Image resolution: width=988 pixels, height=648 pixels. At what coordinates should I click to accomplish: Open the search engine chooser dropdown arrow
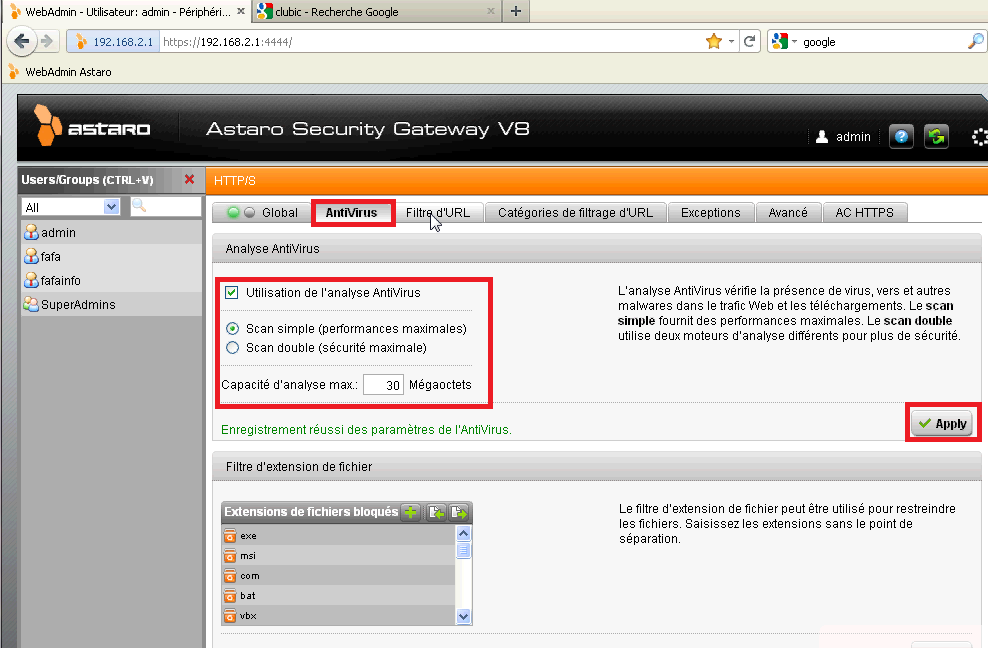pos(794,42)
